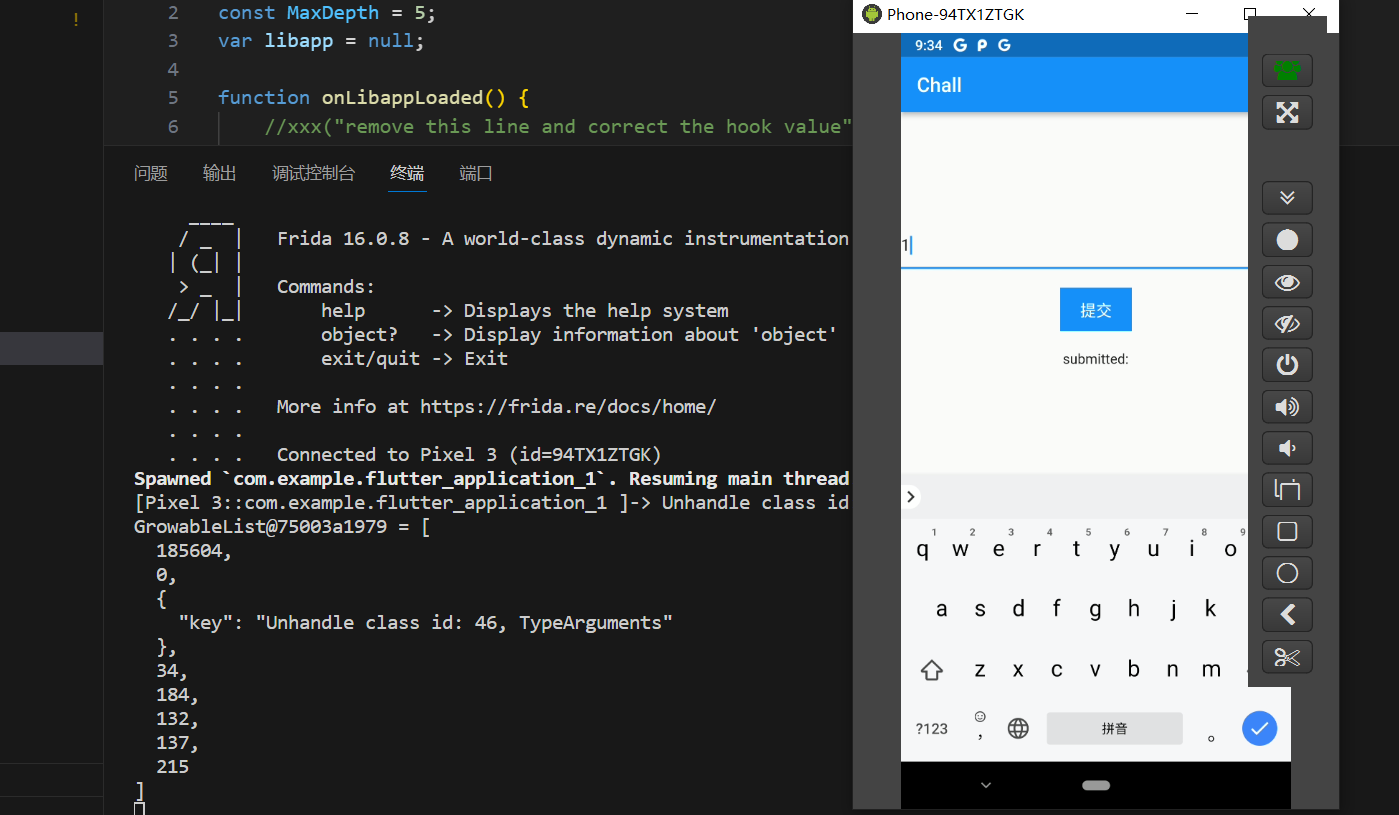The width and height of the screenshot is (1399, 815).
Task: Tap the 拼音 space bar
Action: [1114, 728]
